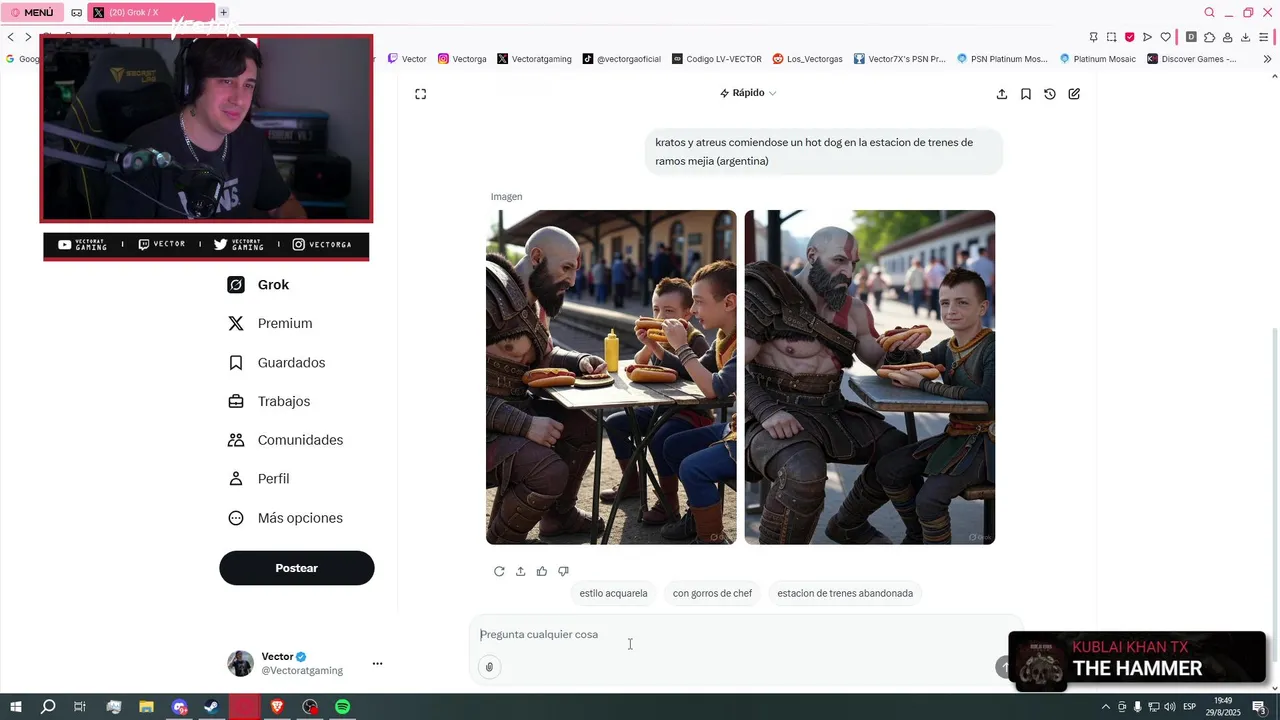Viewport: 1280px width, 720px height.
Task: Open the browser downloads icon
Action: pos(1245,37)
